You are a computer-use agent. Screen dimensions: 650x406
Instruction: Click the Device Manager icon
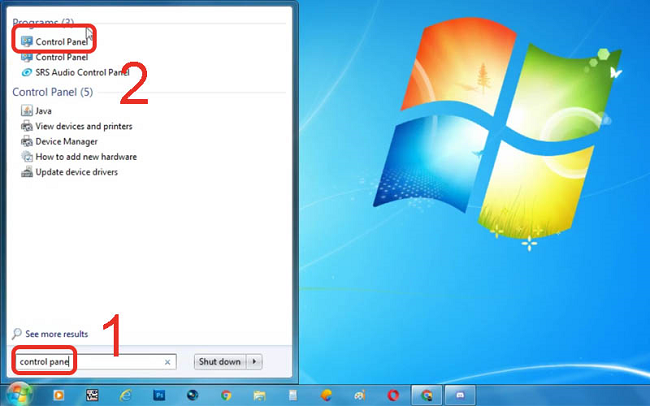26,142
